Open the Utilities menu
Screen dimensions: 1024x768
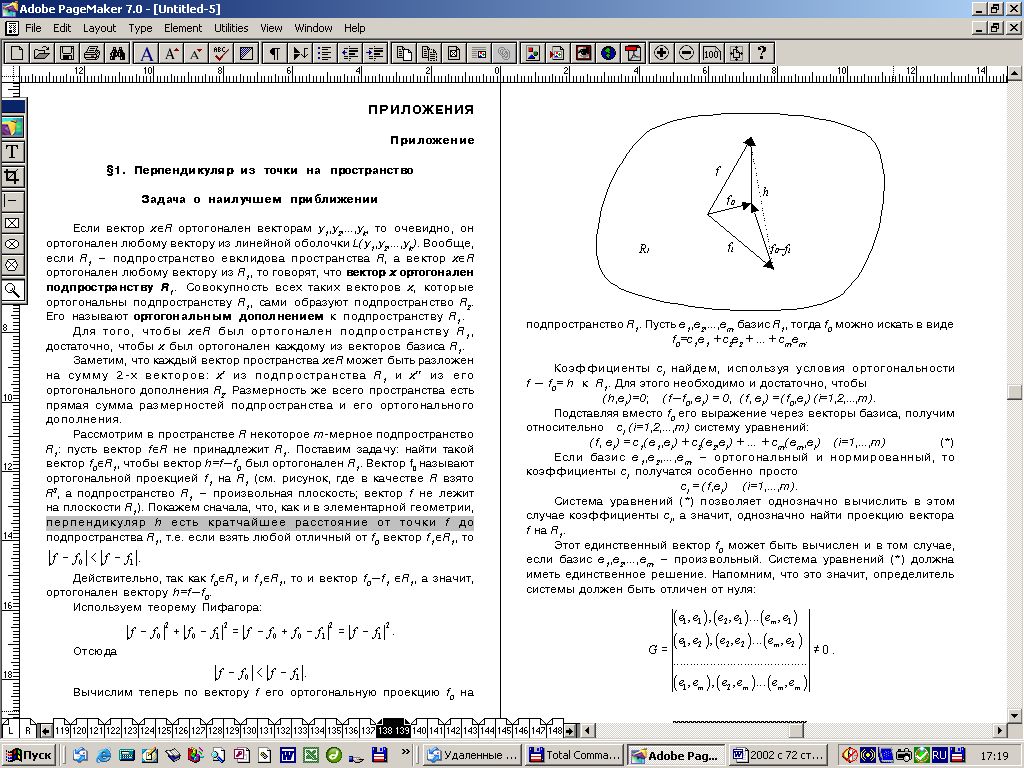pos(231,28)
